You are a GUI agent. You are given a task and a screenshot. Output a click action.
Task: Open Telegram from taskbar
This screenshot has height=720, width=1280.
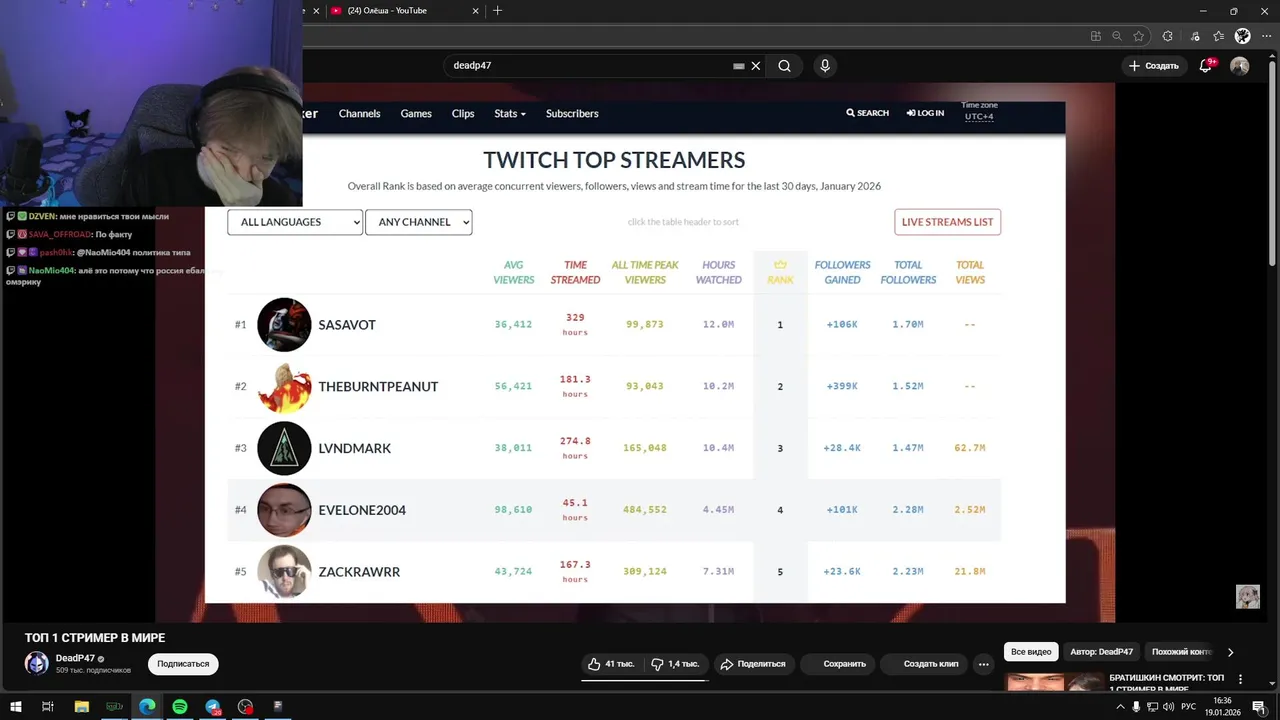click(213, 707)
